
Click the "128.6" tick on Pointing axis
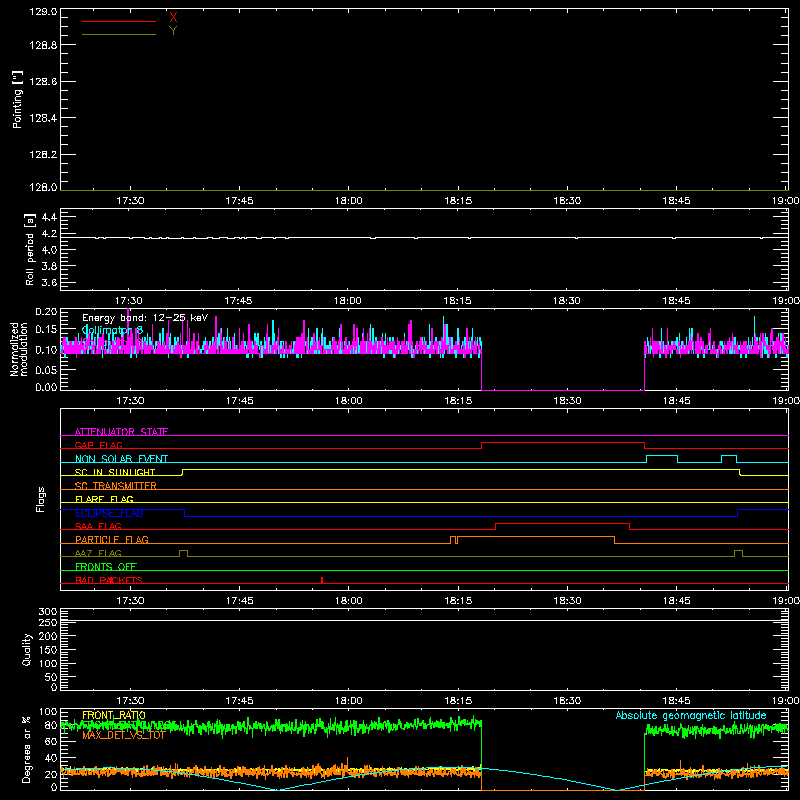[43, 81]
